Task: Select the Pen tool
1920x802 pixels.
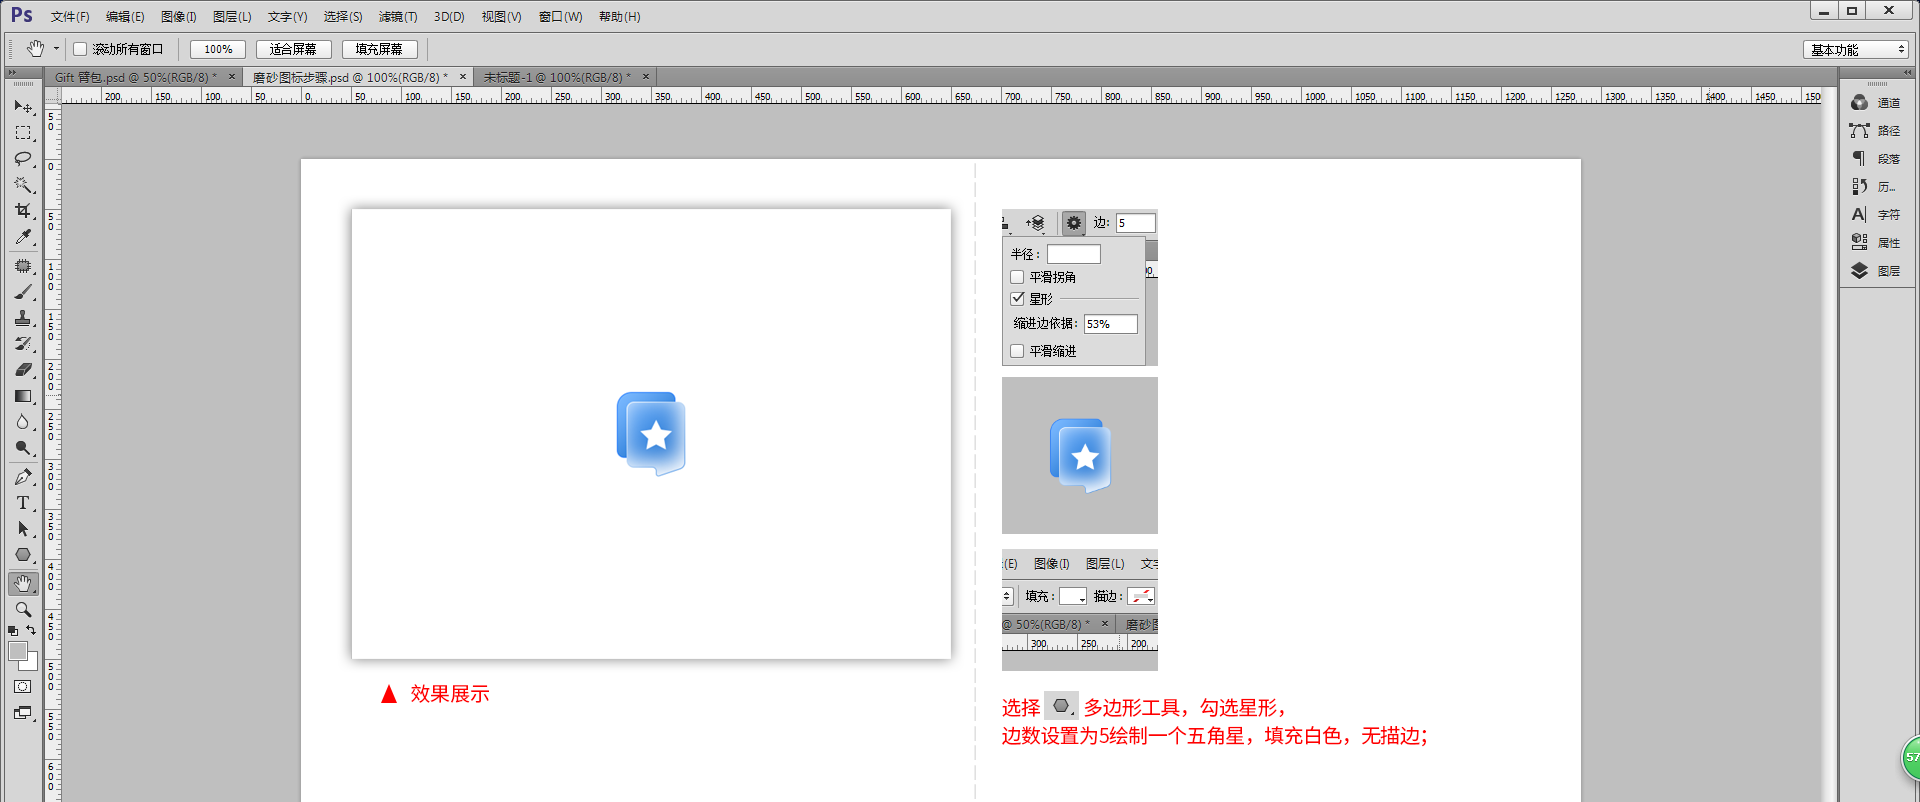Action: point(23,477)
